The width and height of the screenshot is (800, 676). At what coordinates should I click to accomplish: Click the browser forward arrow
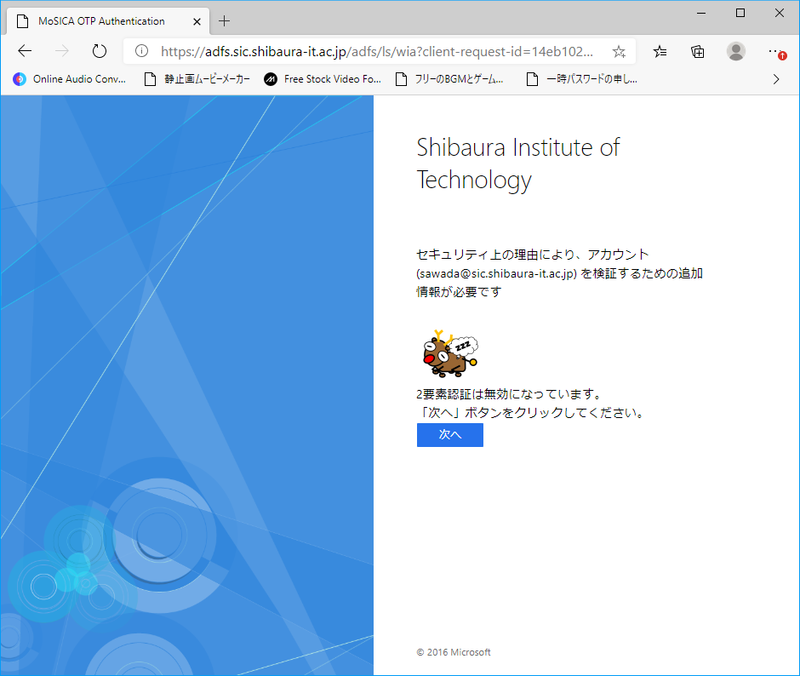click(62, 51)
